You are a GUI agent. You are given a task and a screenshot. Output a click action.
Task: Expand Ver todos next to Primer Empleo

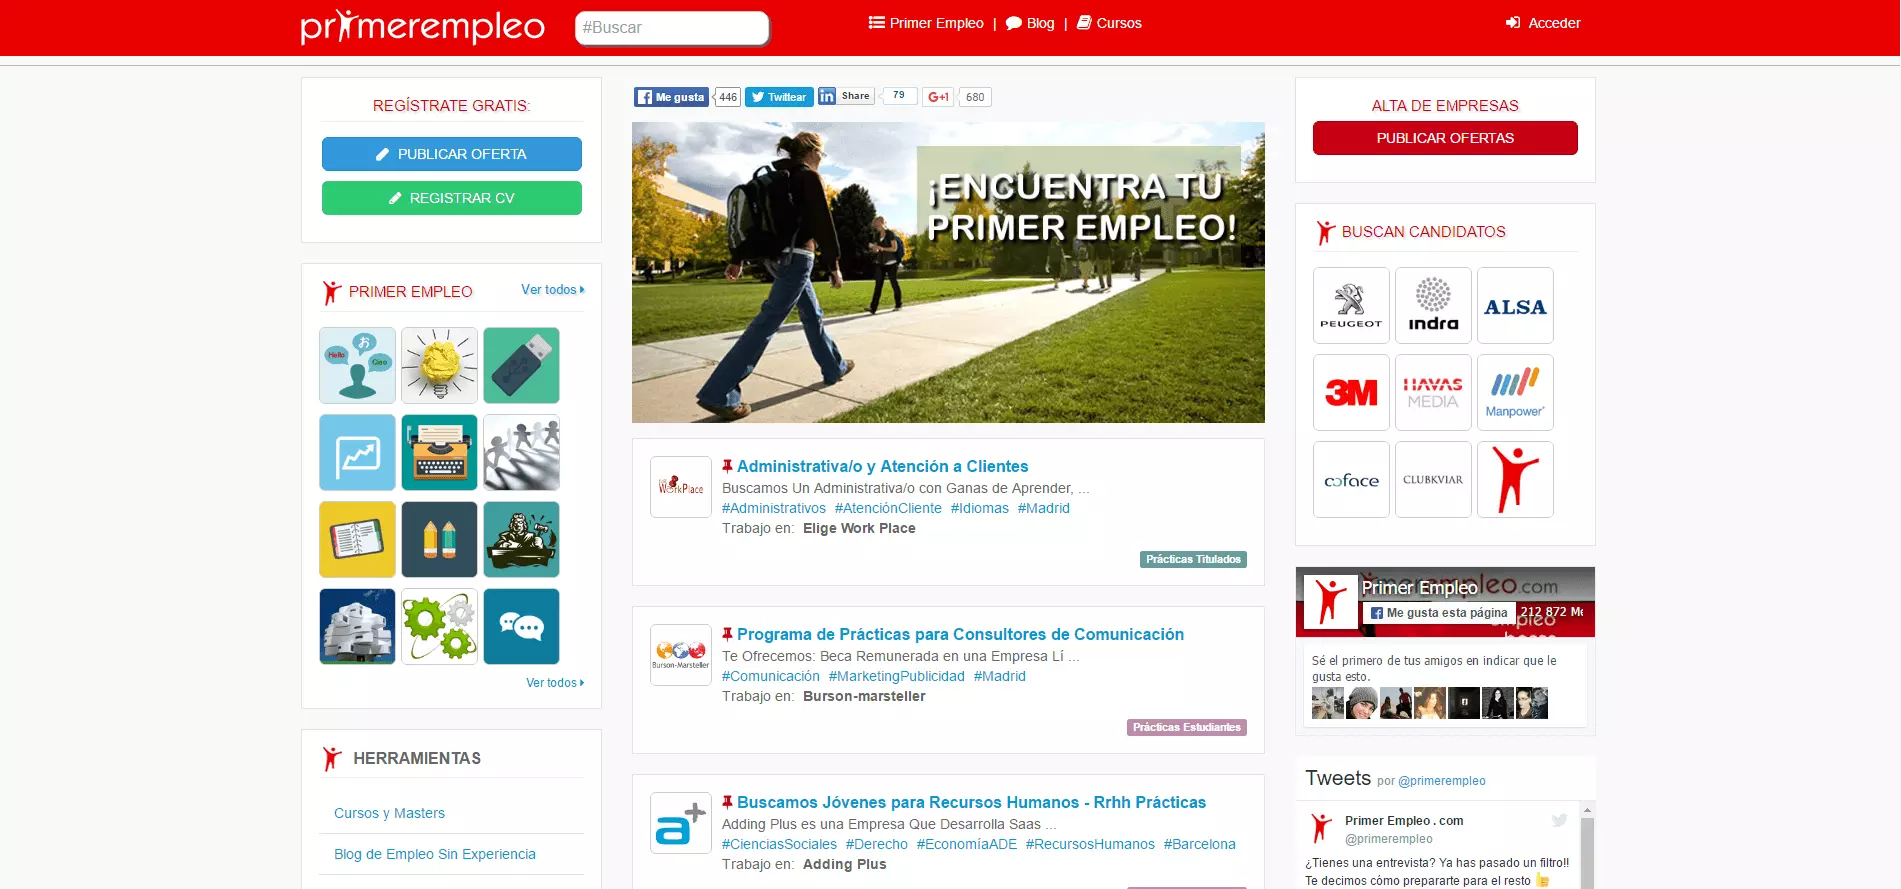552,290
